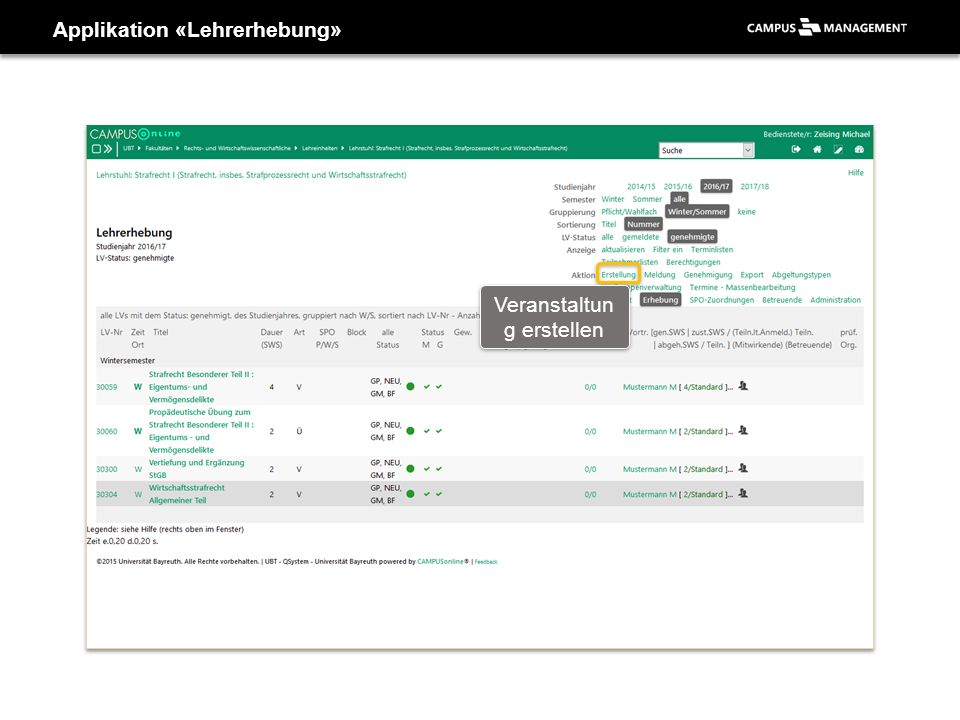The image size is (960, 720).
Task: Open the Hilfe link
Action: point(856,173)
